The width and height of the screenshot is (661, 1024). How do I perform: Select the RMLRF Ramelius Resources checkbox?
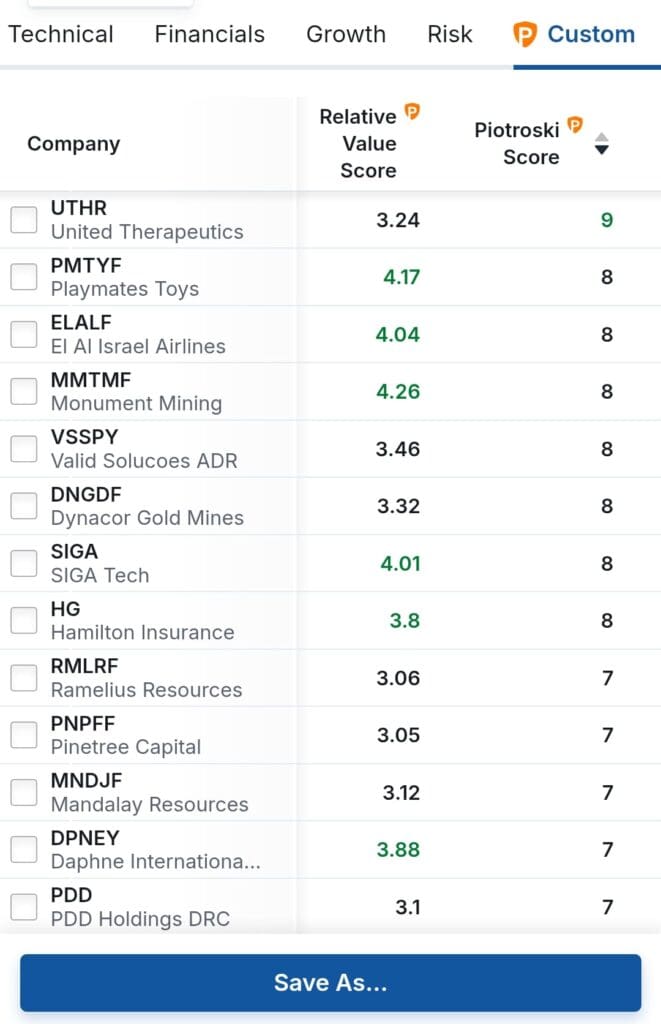coord(24,678)
